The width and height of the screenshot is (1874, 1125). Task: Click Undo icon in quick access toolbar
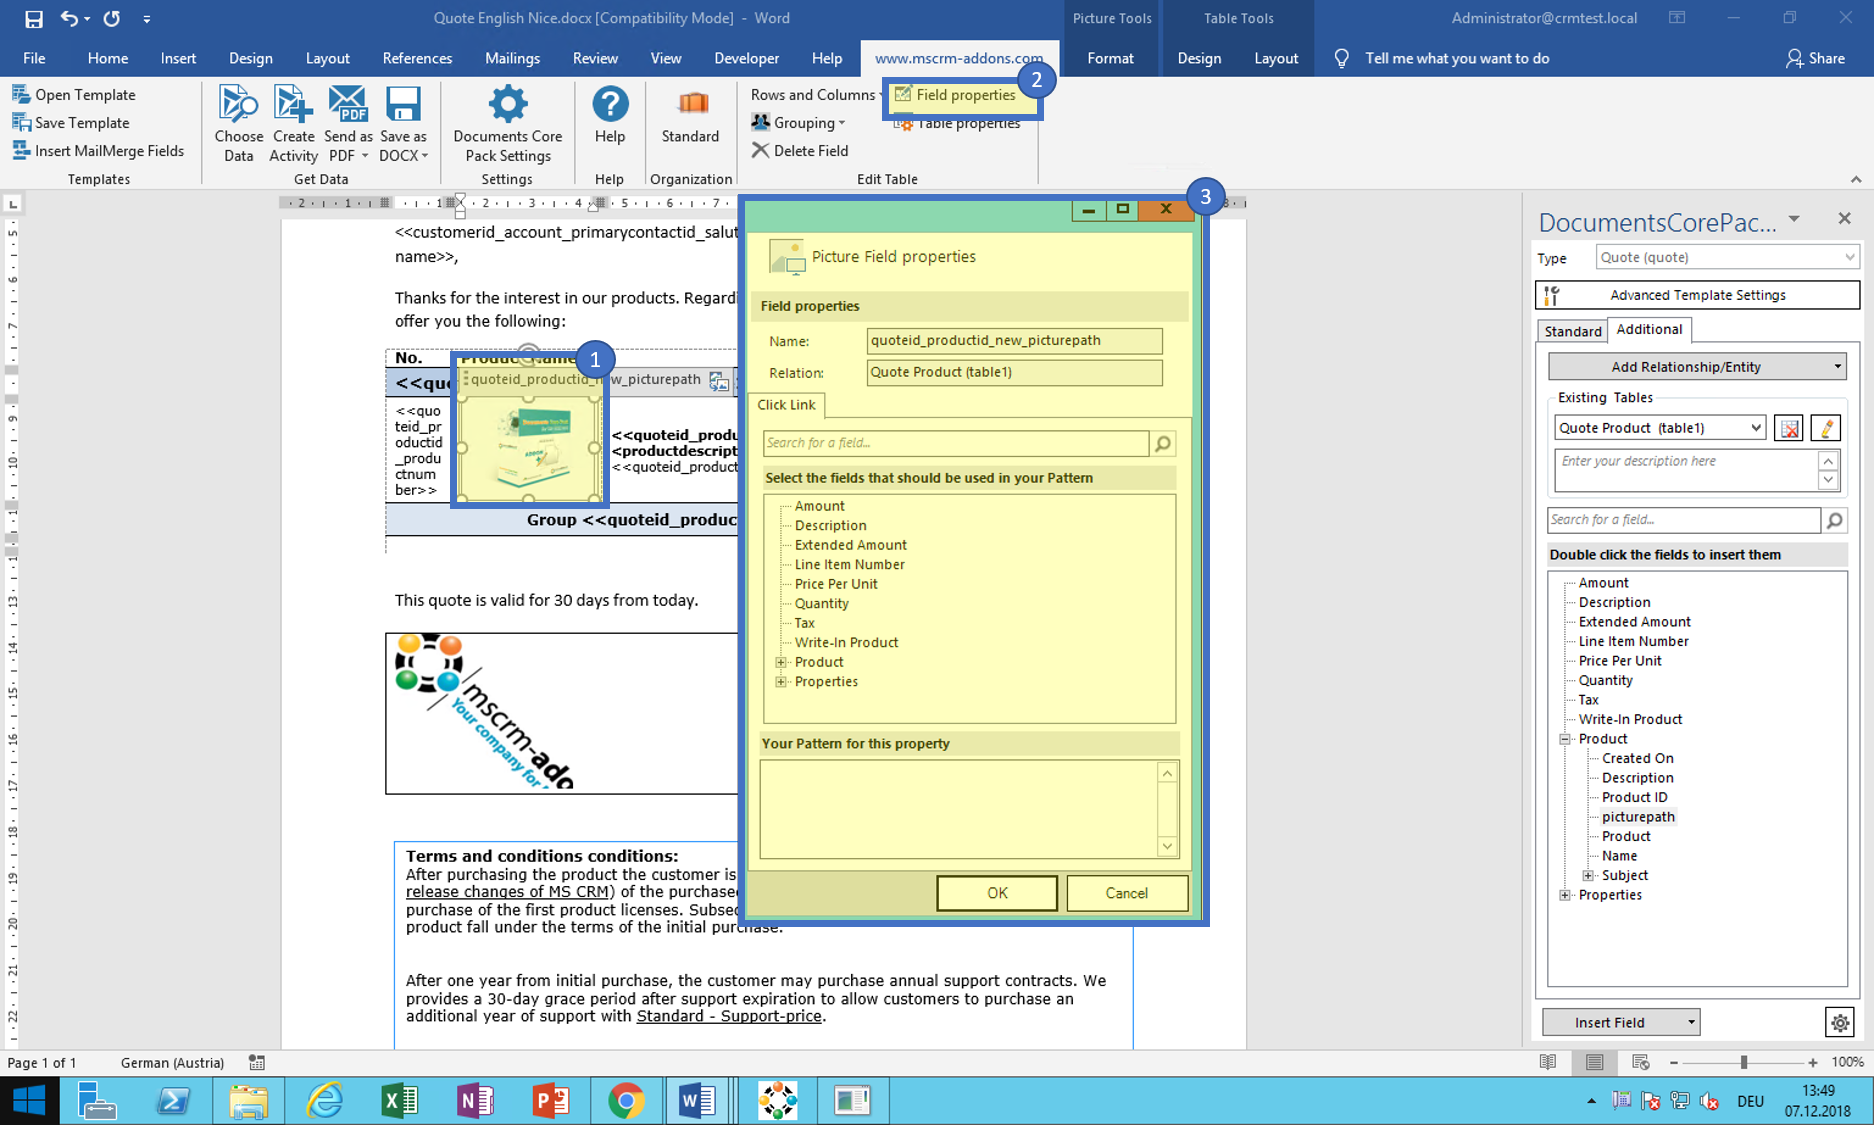point(69,18)
